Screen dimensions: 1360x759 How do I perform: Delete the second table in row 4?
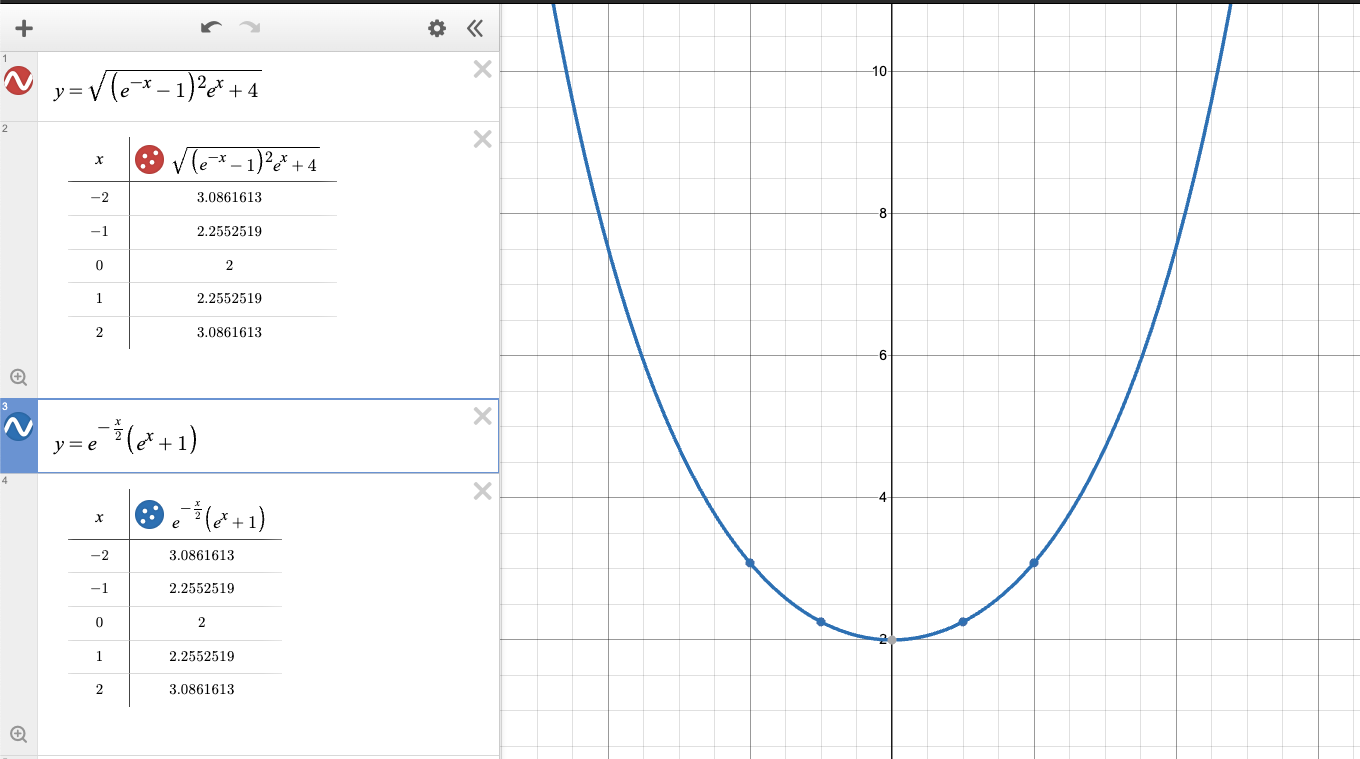point(482,490)
